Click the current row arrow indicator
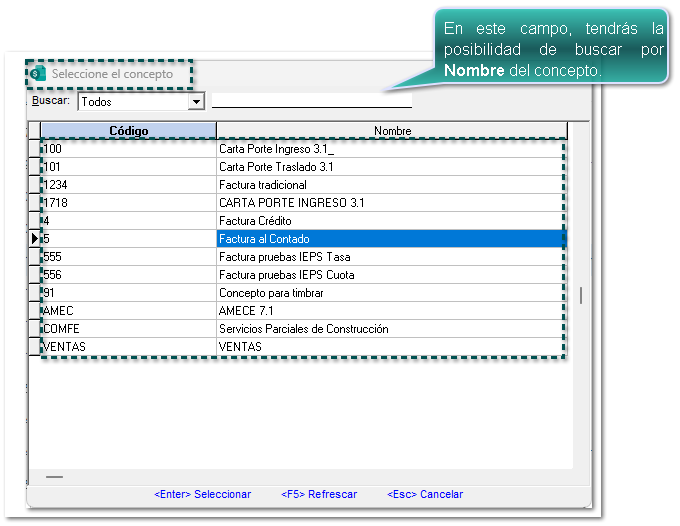 (35, 239)
